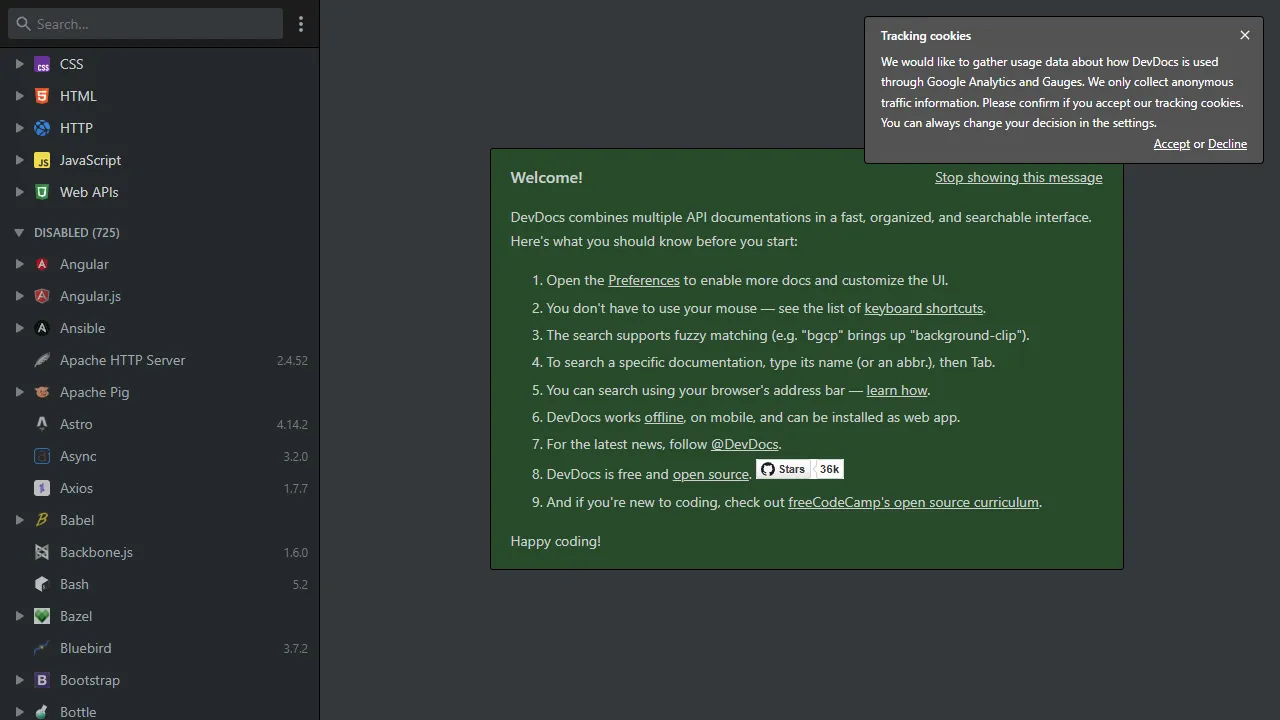Select the Bash docs entry

160,584
